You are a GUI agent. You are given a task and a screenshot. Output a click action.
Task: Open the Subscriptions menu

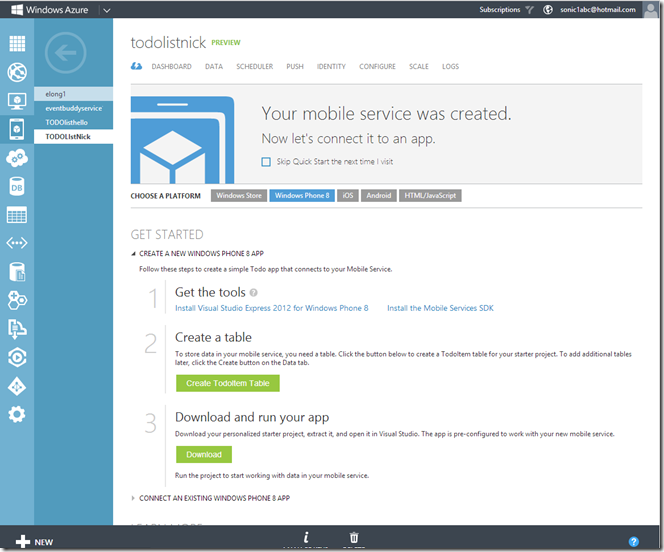(x=500, y=10)
